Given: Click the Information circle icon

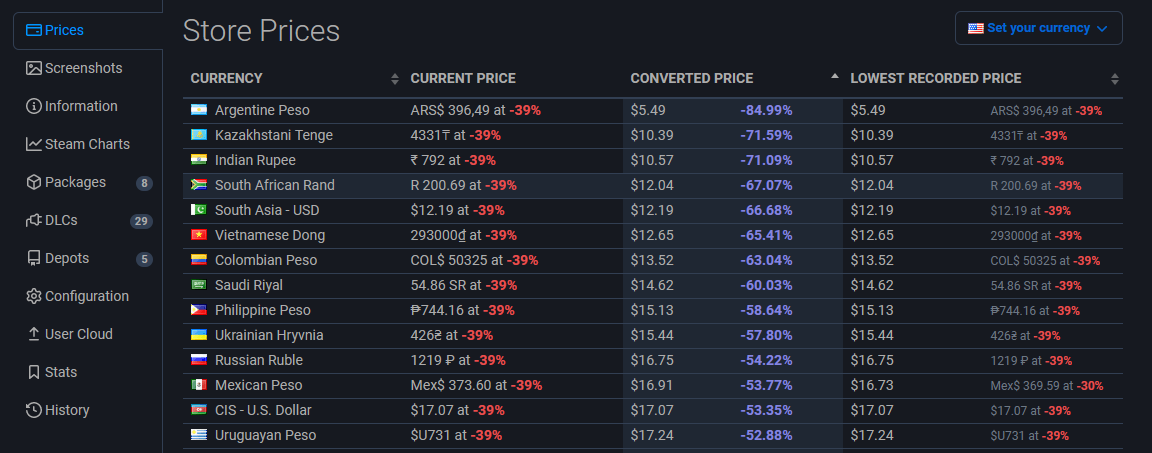Looking at the screenshot, I should click(33, 106).
